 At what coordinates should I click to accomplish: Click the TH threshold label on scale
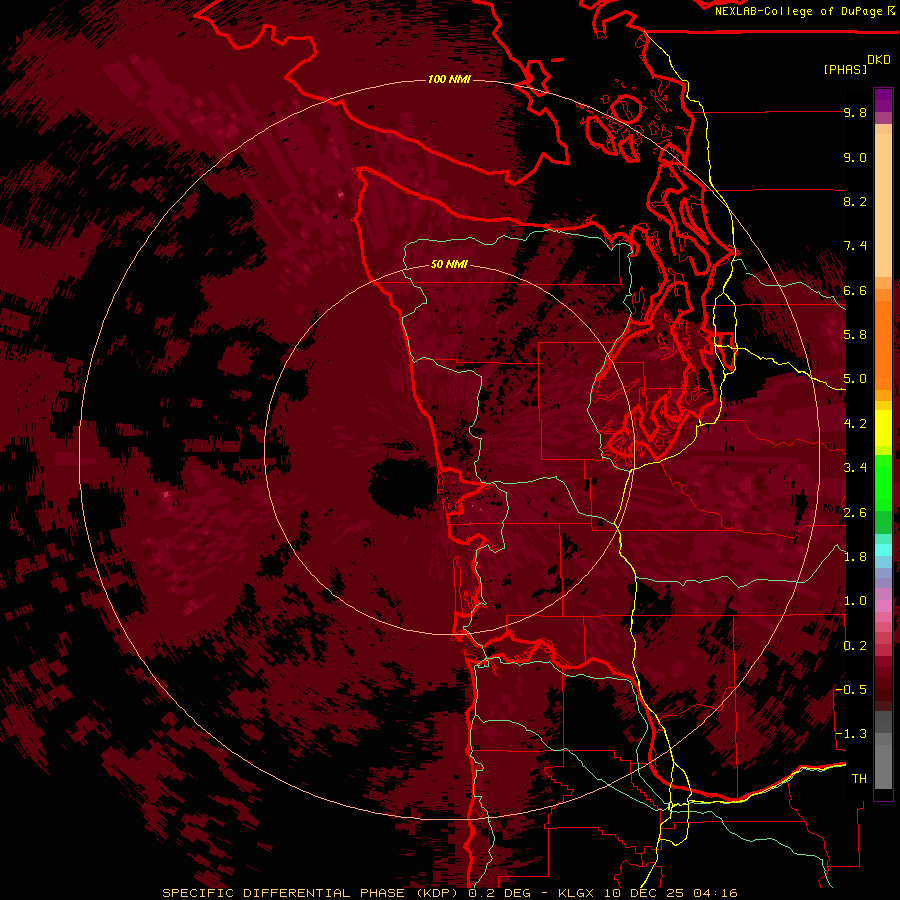coord(859,778)
